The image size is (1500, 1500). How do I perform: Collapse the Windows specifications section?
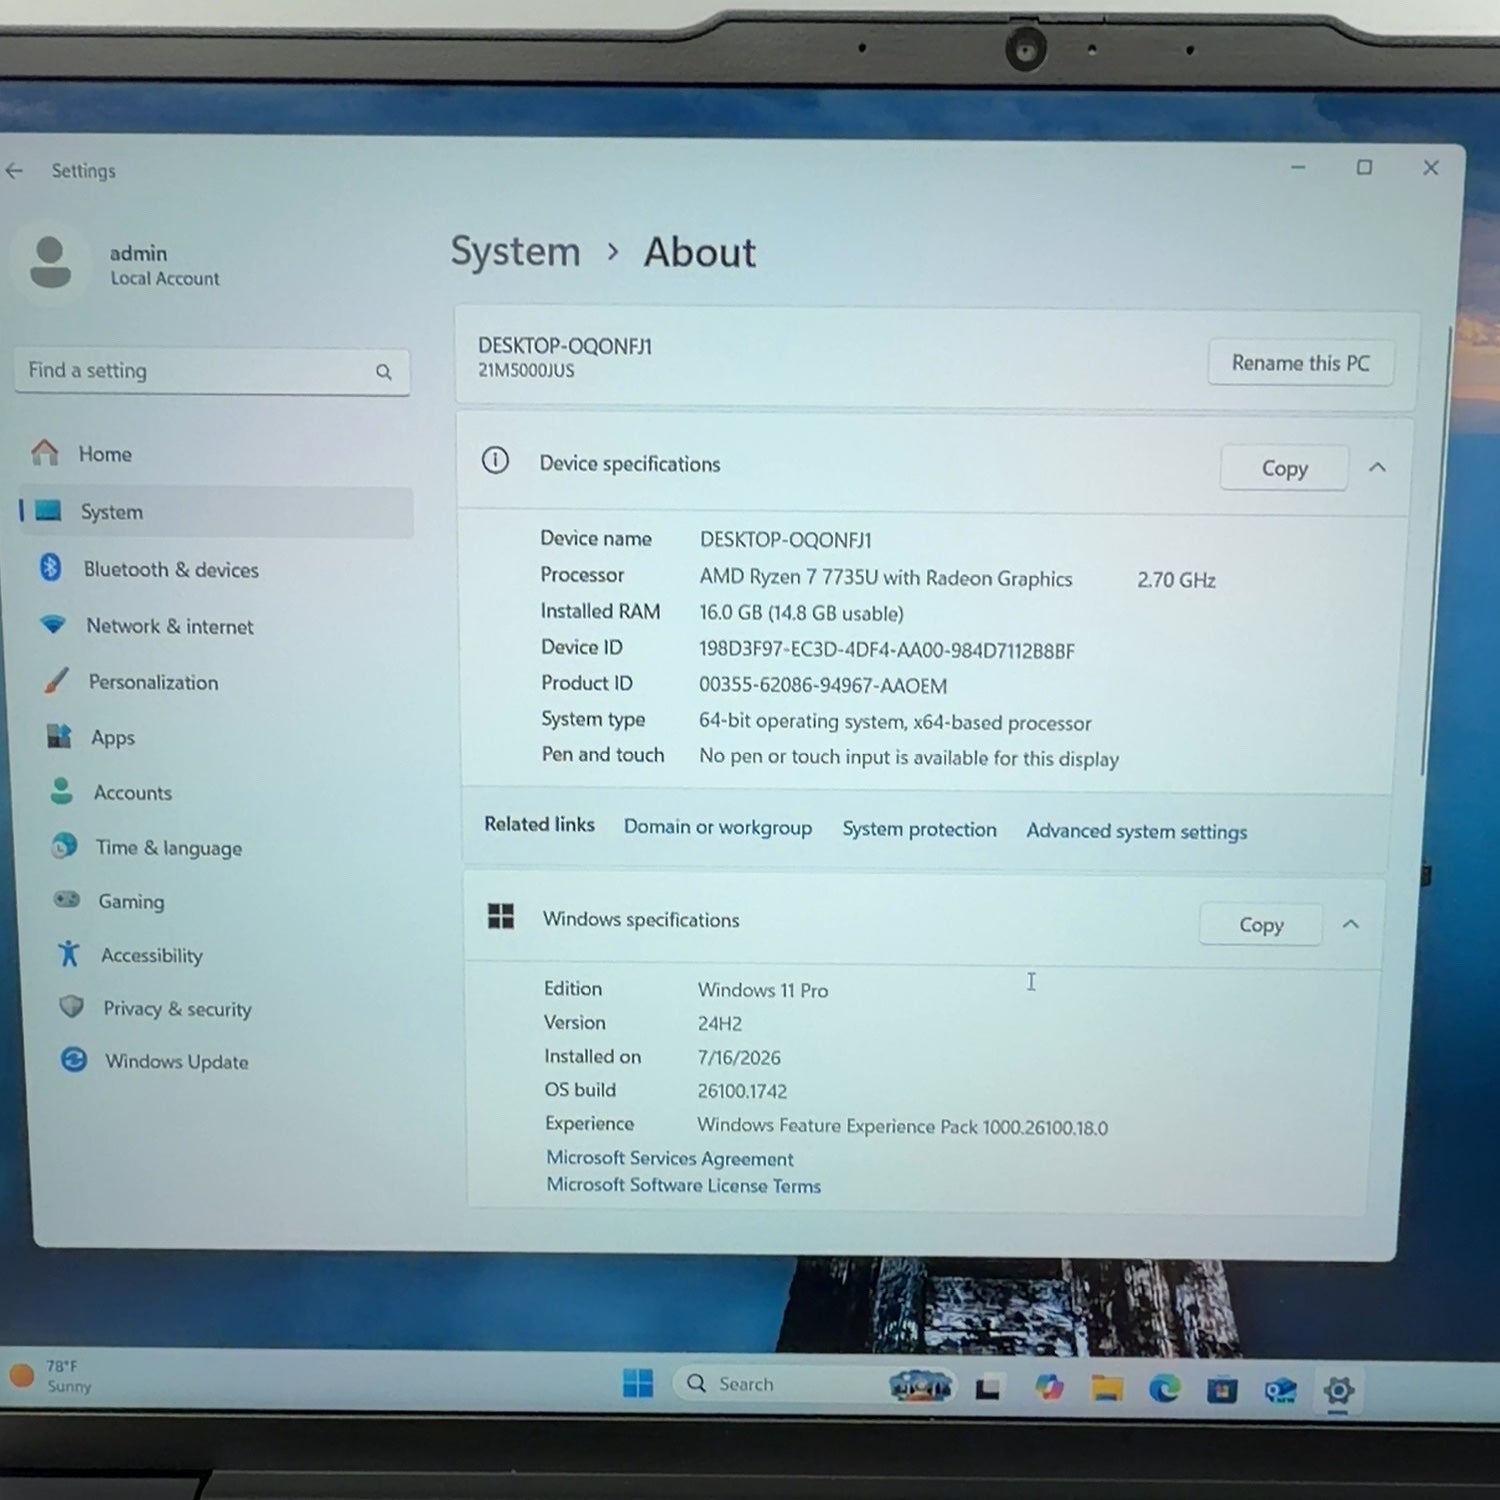pyautogui.click(x=1350, y=924)
